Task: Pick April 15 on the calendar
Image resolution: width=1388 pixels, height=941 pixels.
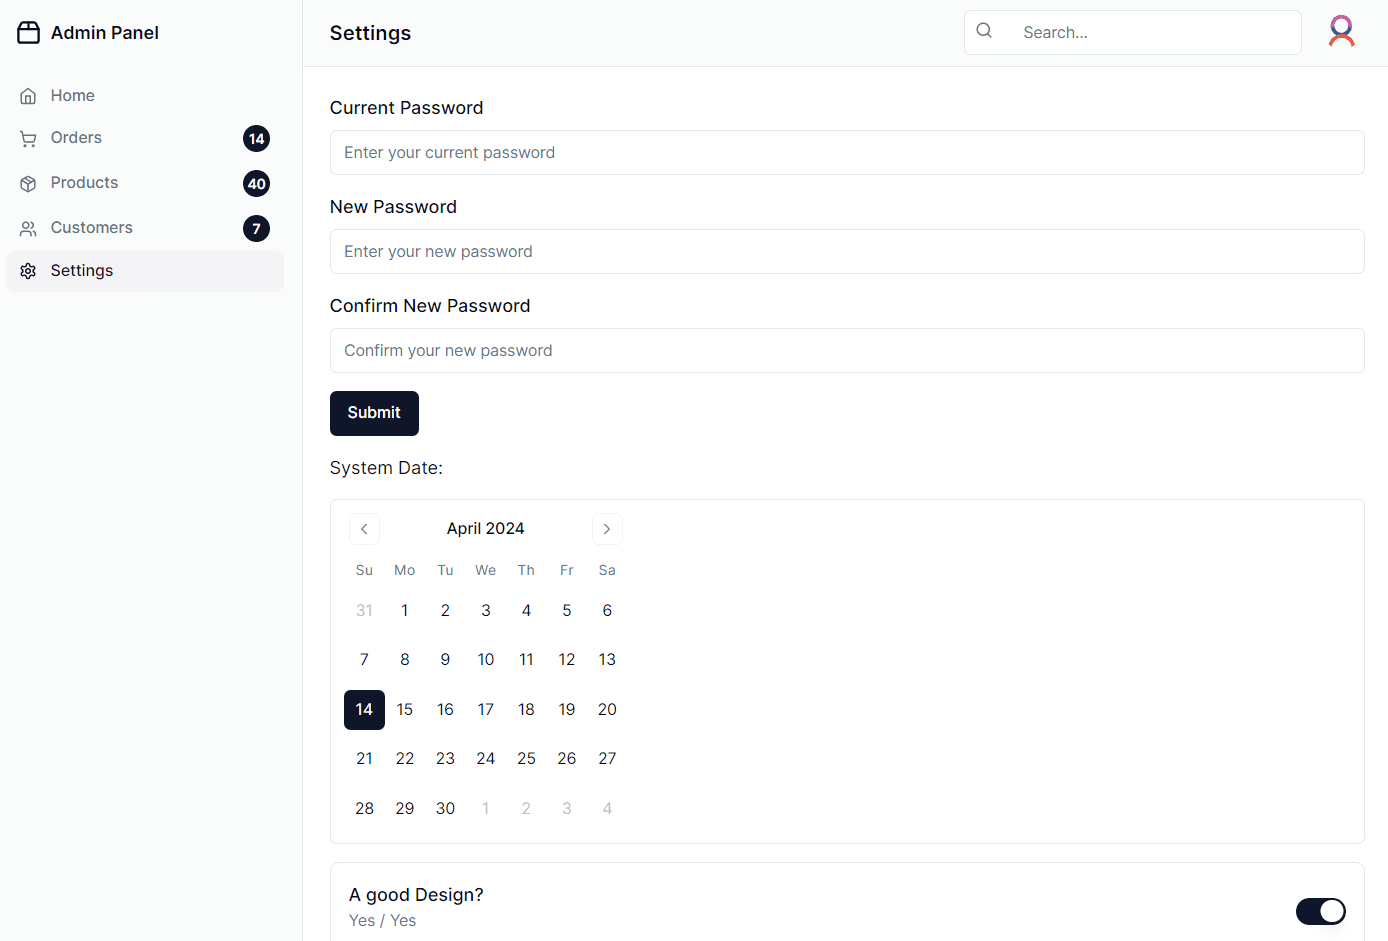Action: [405, 710]
